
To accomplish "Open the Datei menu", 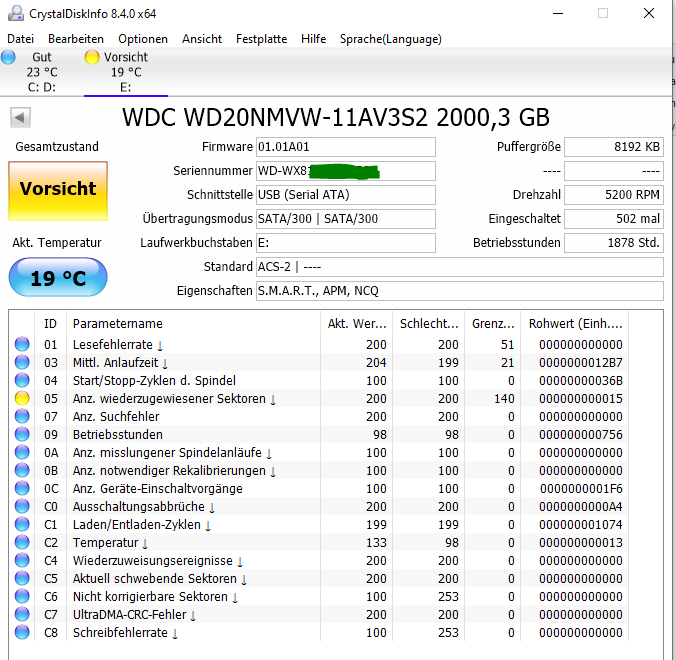I will (x=20, y=39).
